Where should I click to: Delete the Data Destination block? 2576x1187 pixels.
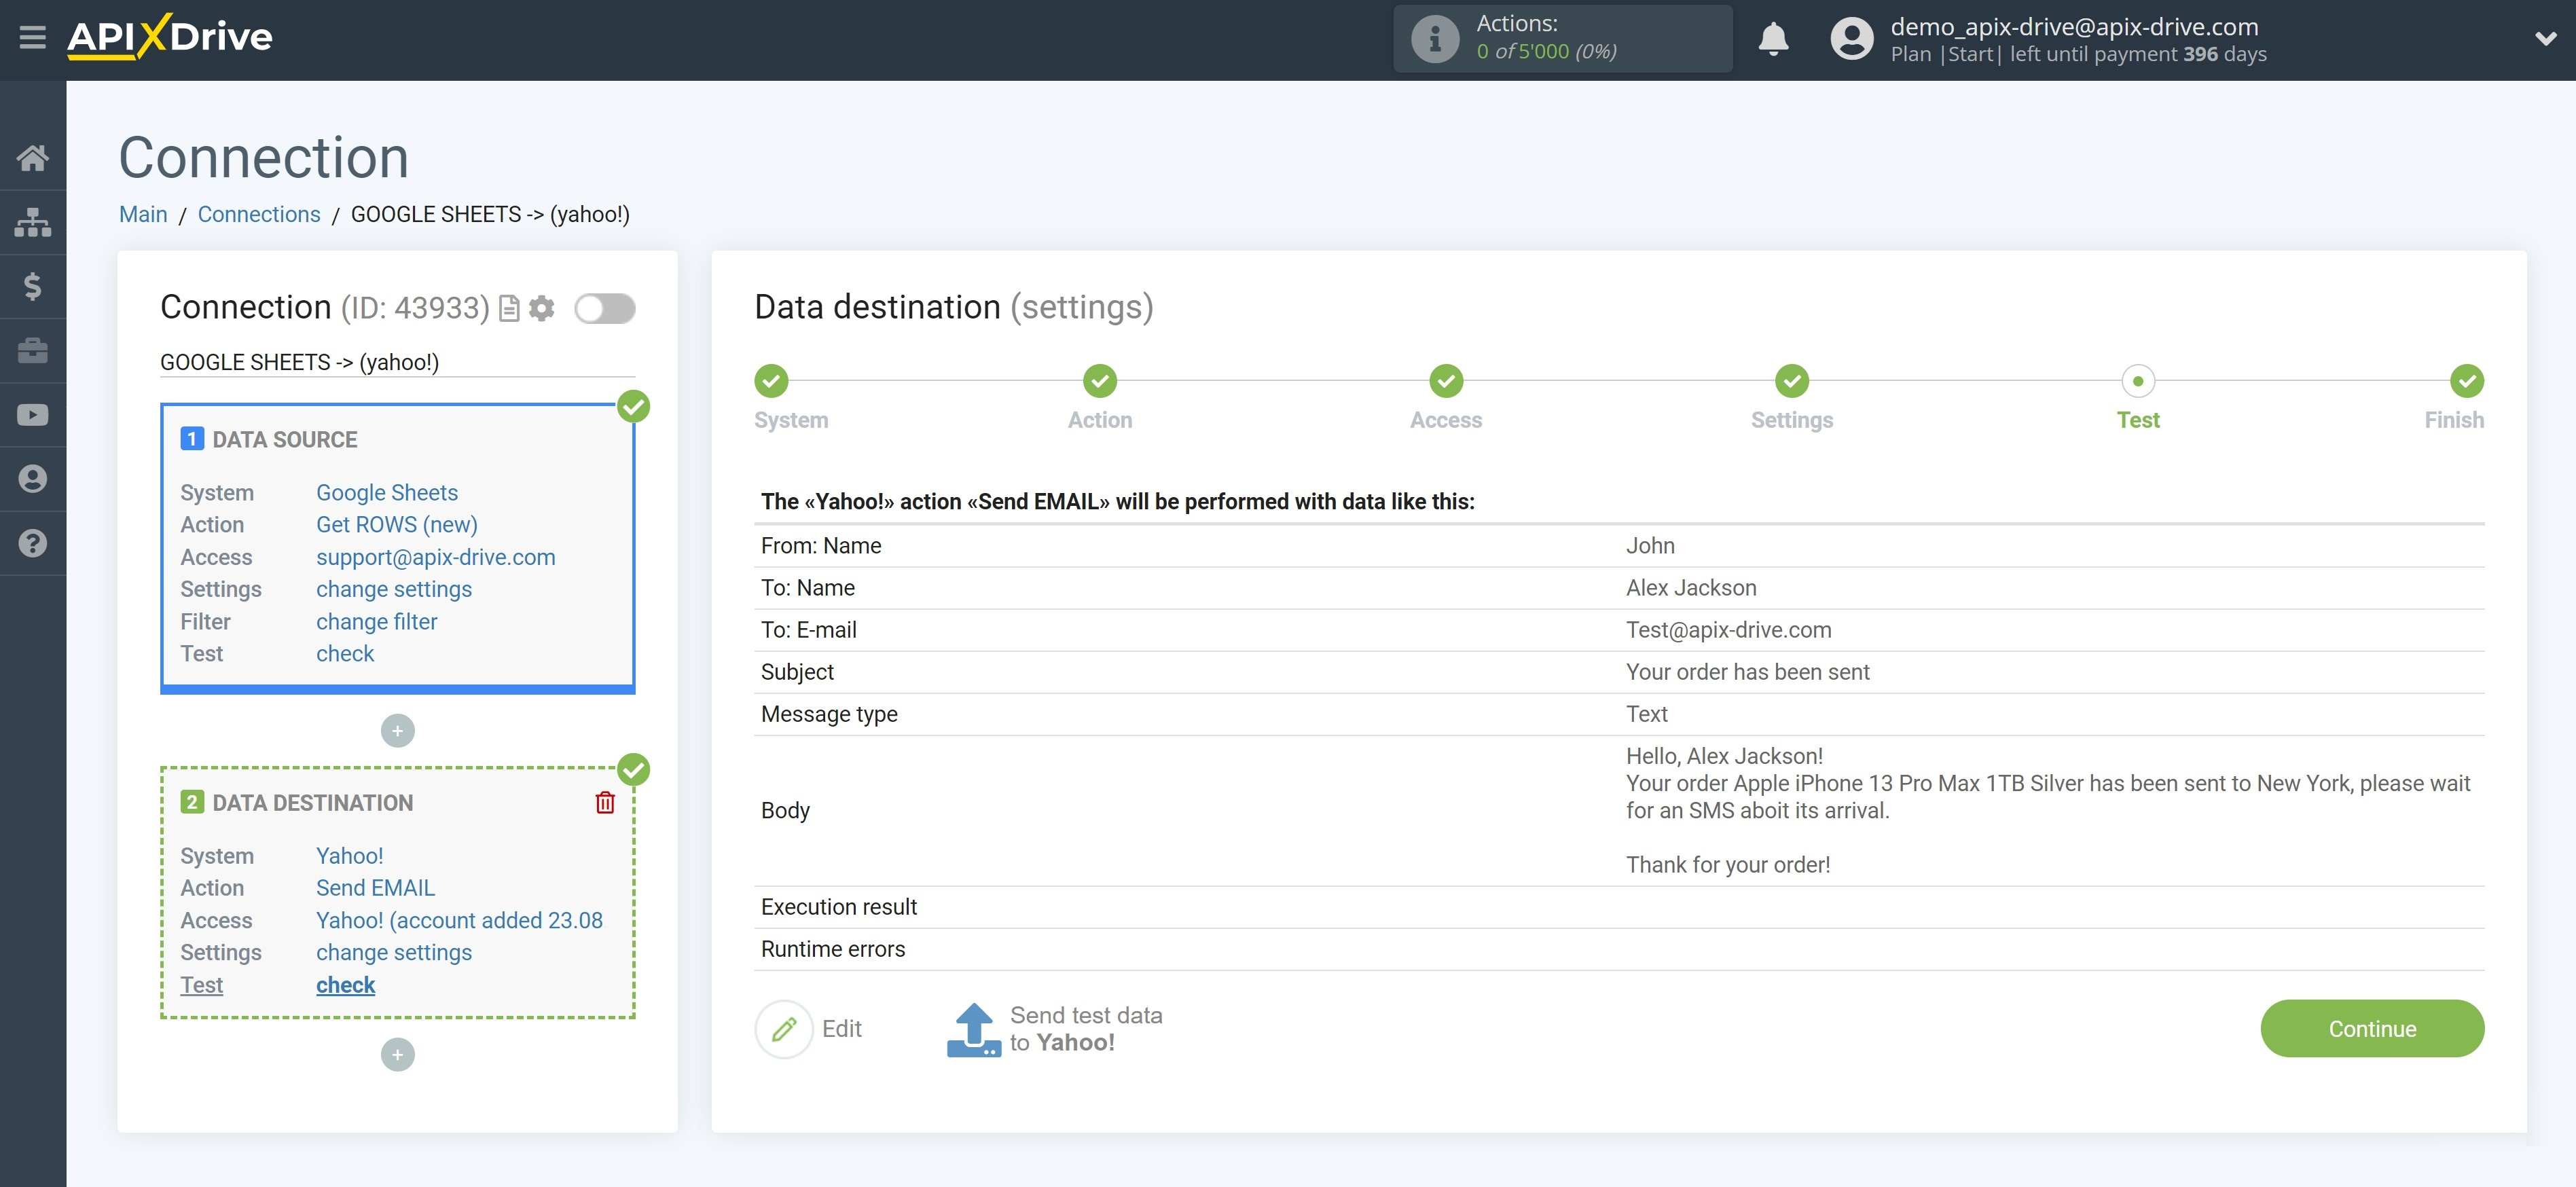(x=605, y=802)
